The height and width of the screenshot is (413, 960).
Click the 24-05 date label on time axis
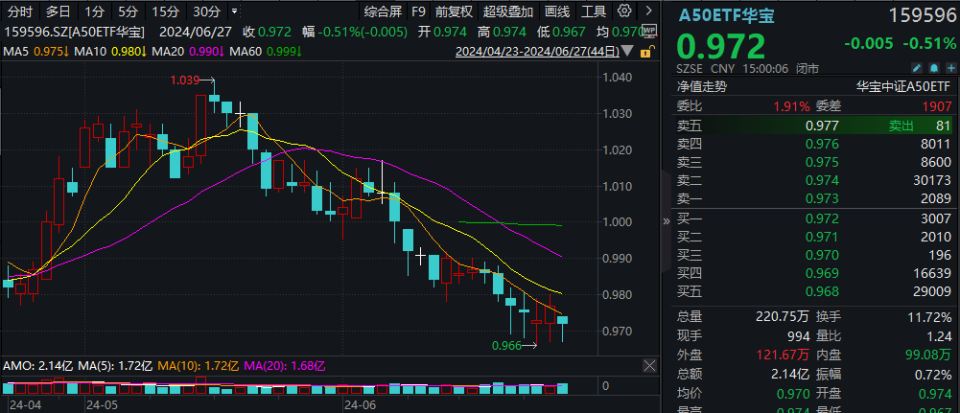(102, 405)
